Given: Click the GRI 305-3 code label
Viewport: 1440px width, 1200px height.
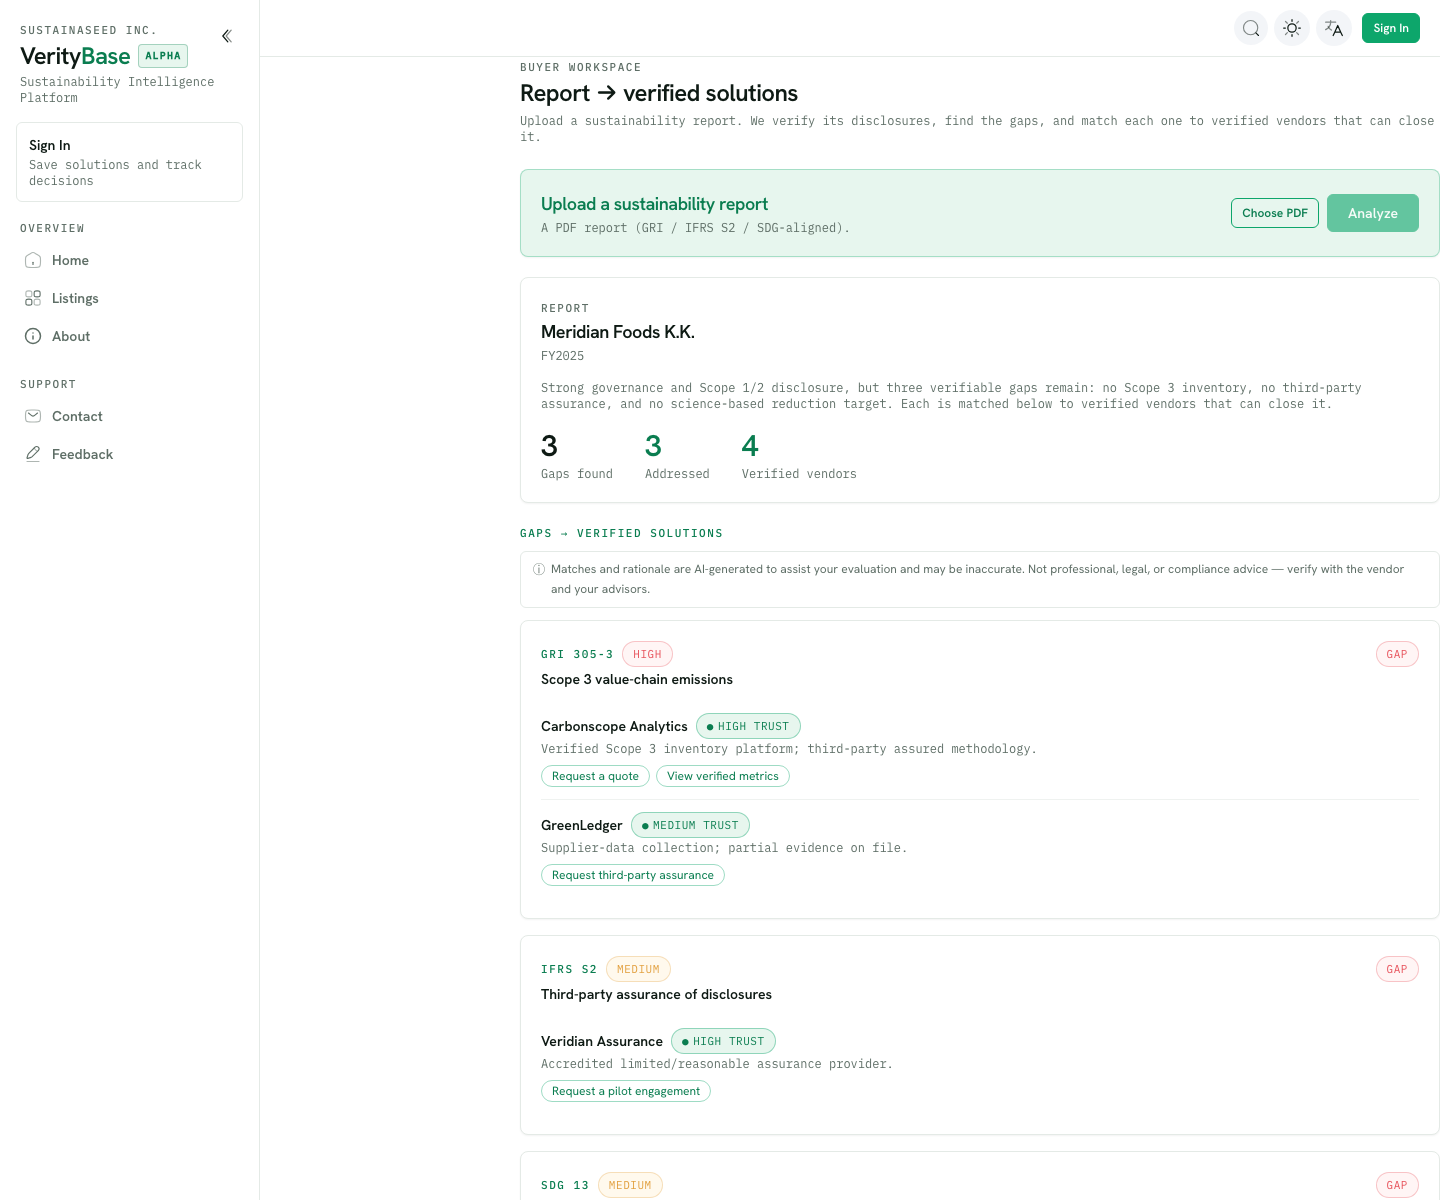Looking at the screenshot, I should point(577,654).
